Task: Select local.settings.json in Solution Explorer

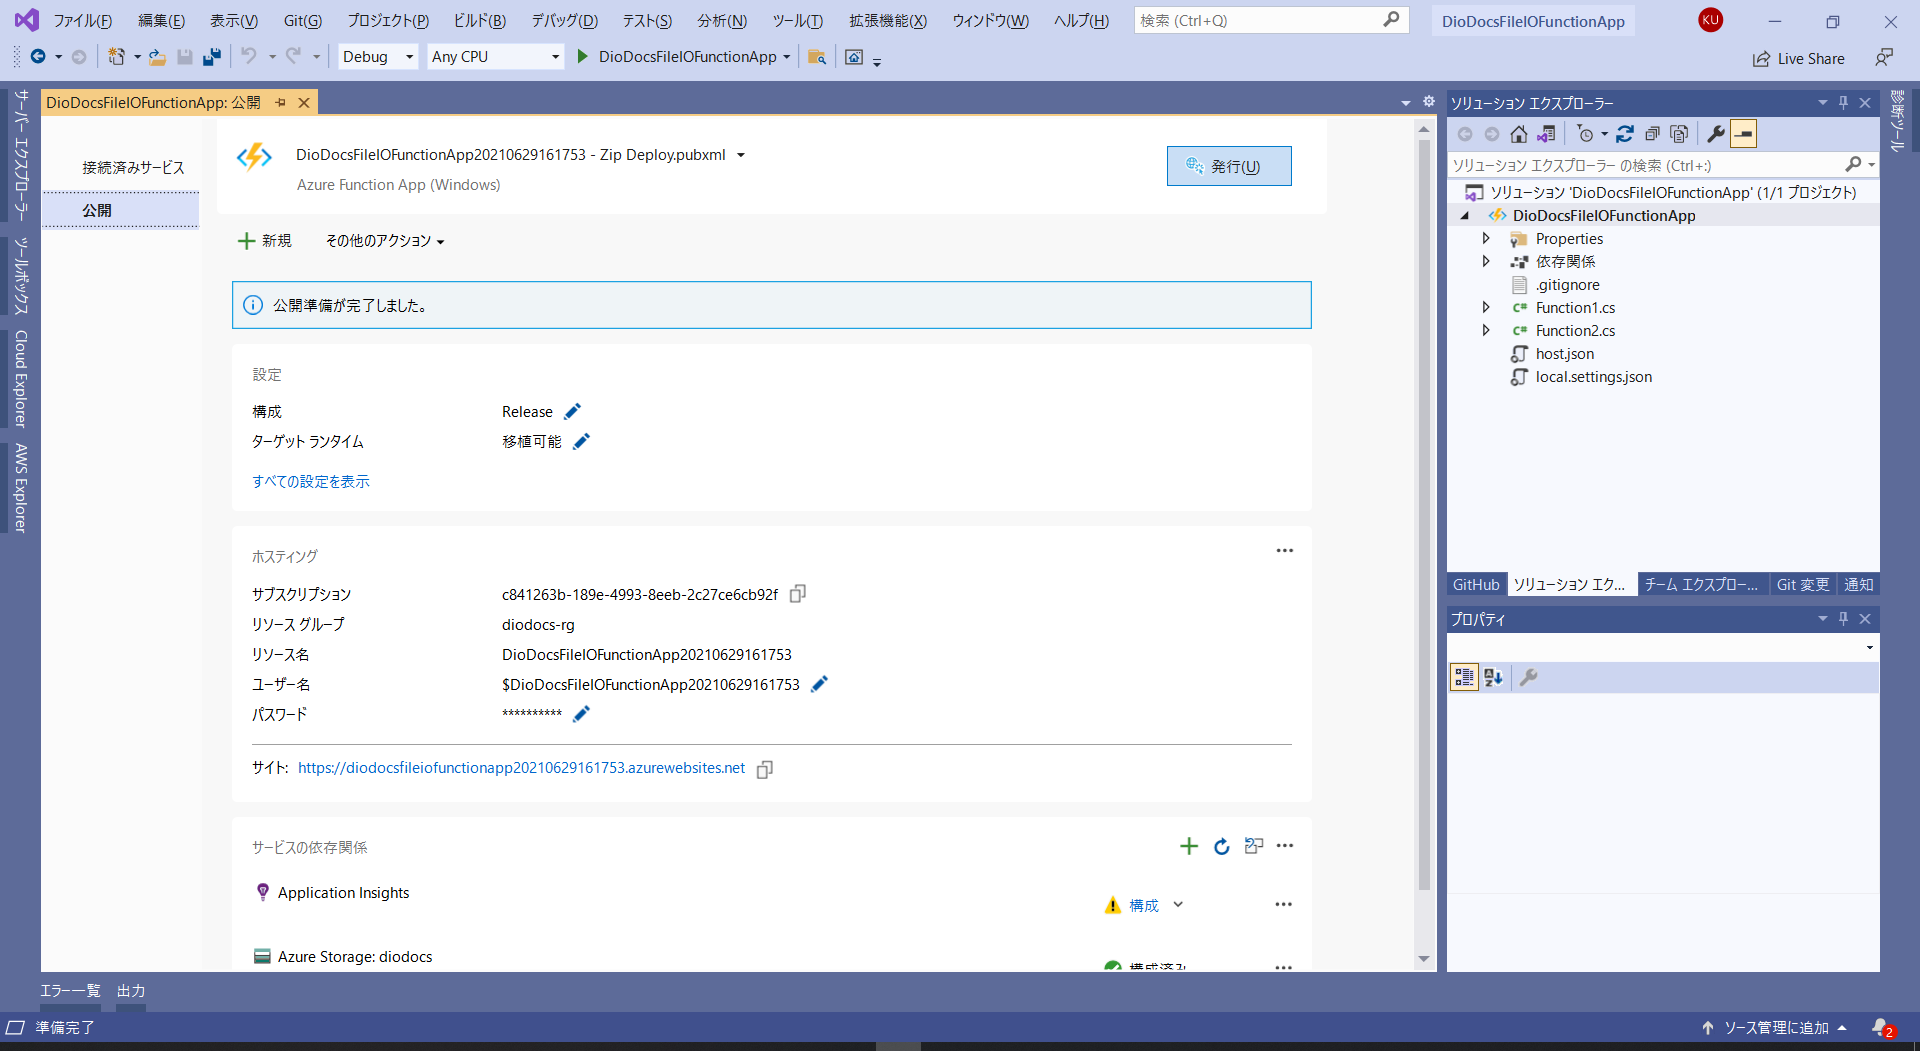Action: point(1593,377)
